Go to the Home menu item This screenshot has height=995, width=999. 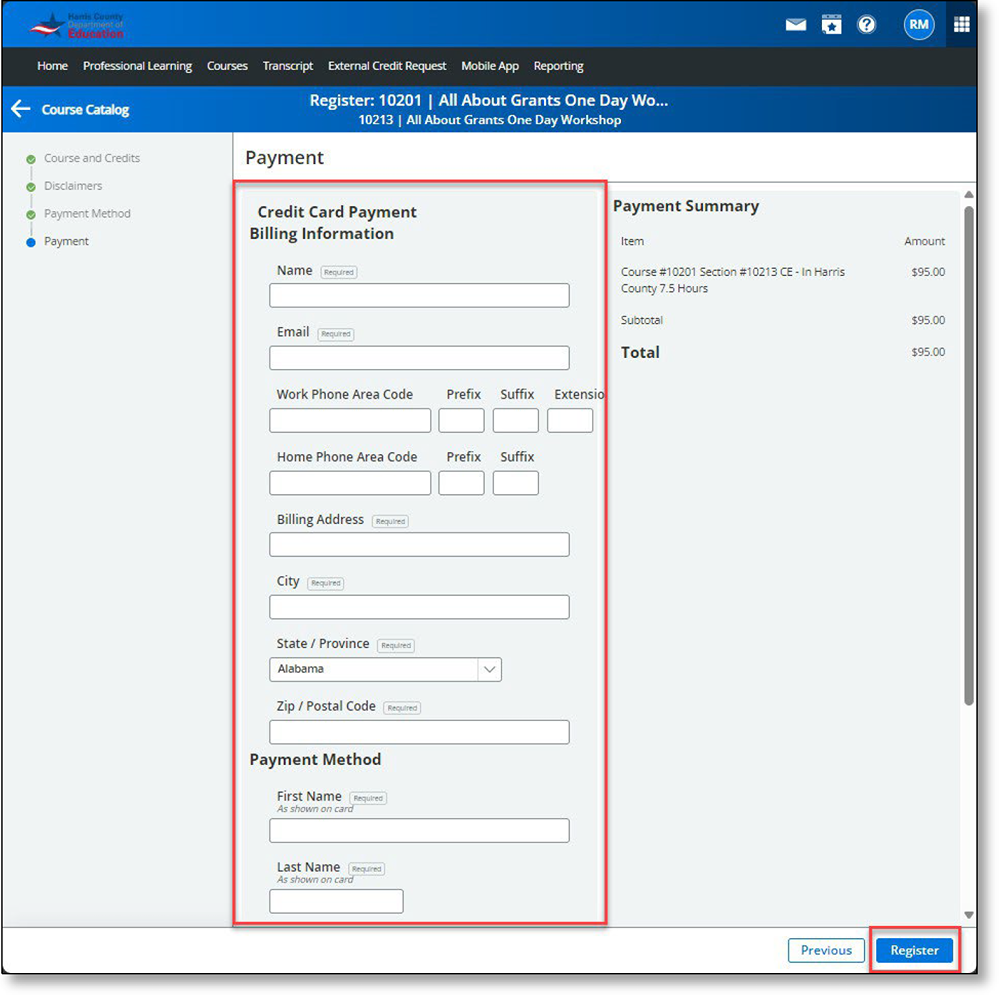[x=52, y=66]
